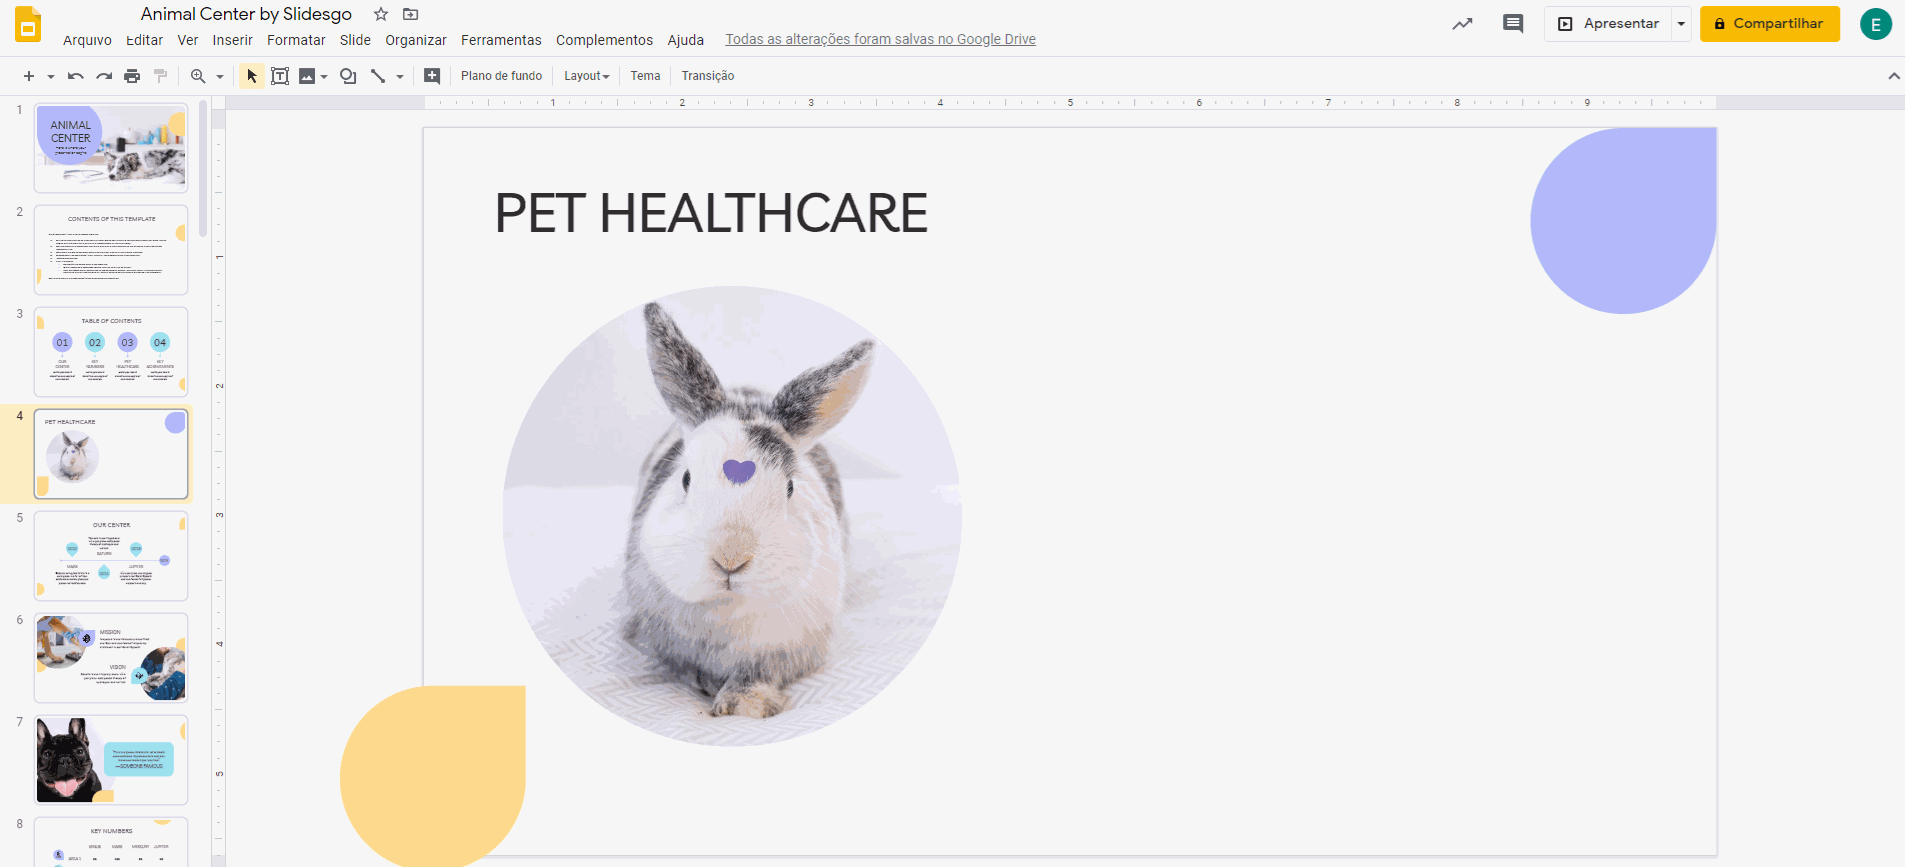Open the Arquivo menu
Image resolution: width=1905 pixels, height=867 pixels.
[87, 40]
